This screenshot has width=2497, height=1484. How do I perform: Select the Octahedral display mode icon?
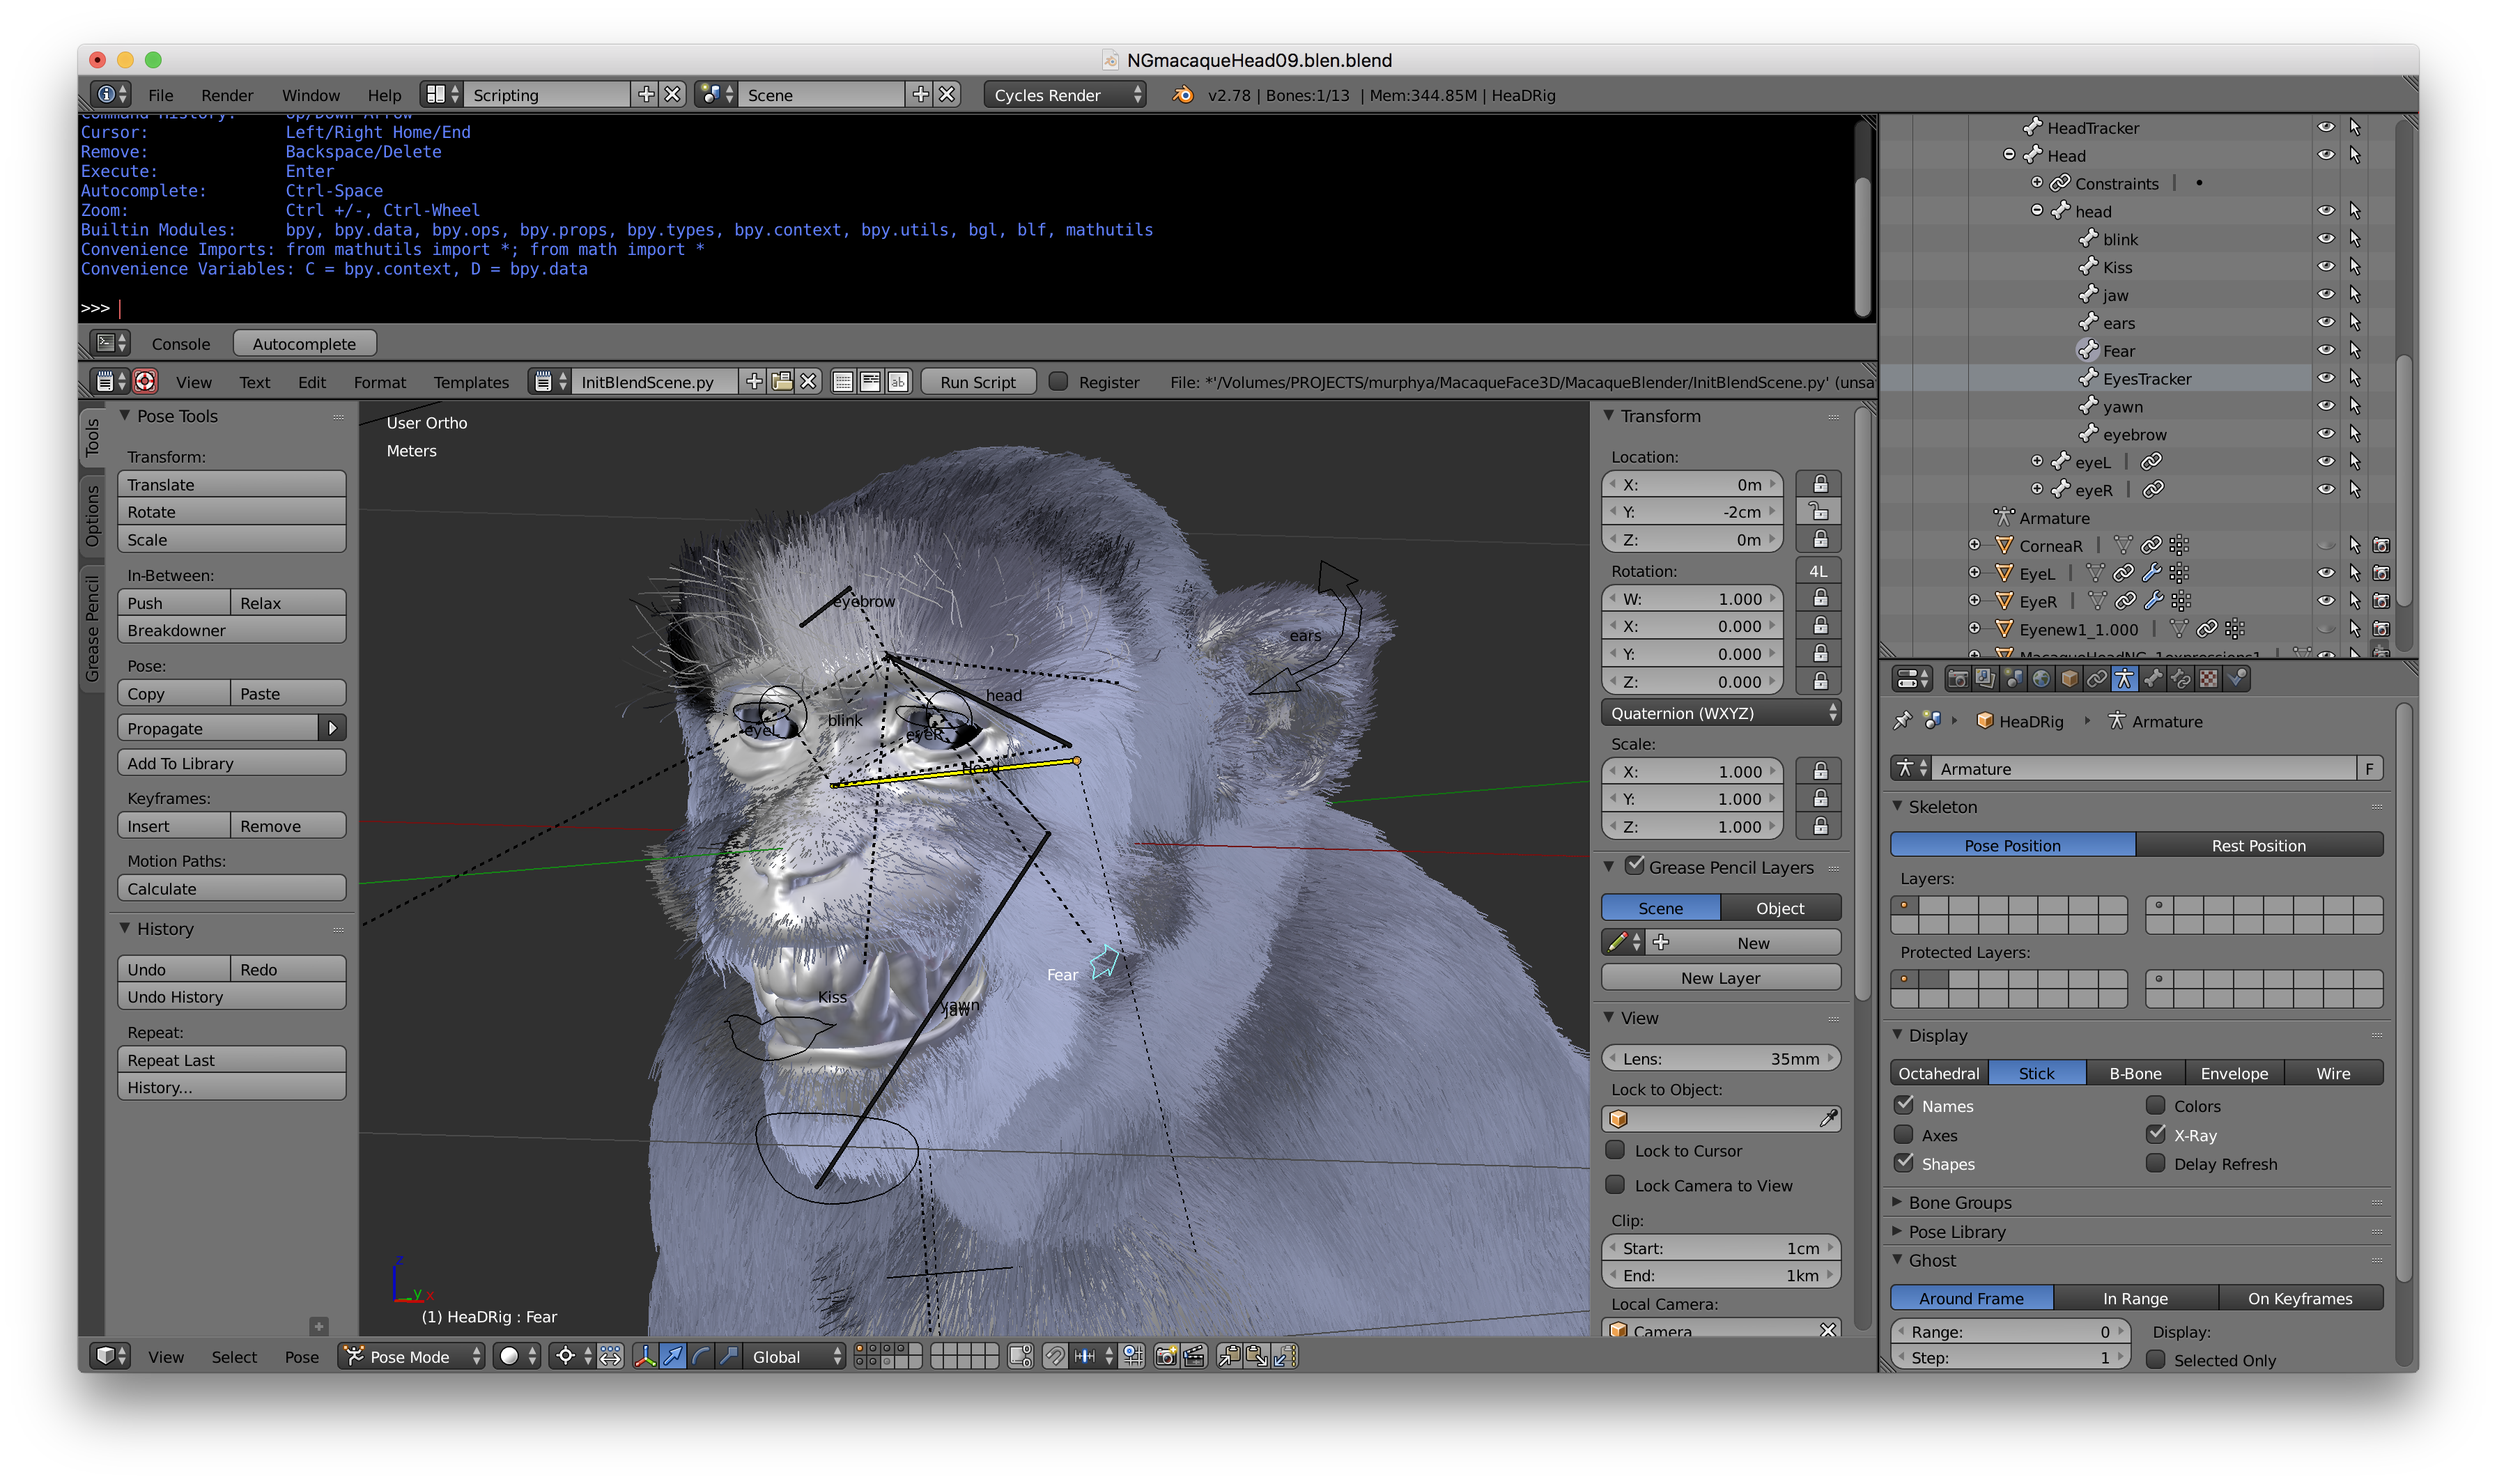tap(1938, 1072)
